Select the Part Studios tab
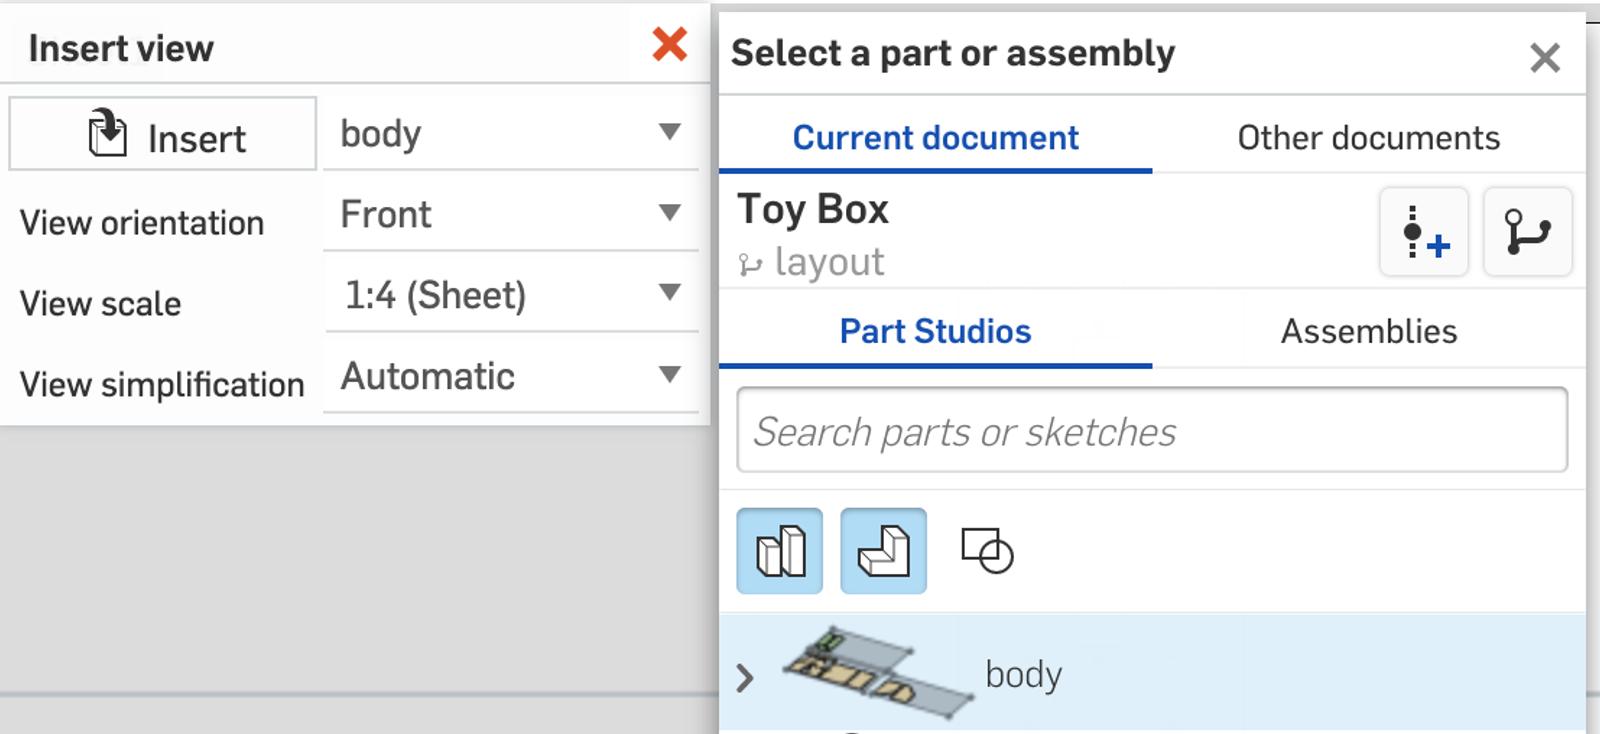 [x=935, y=331]
